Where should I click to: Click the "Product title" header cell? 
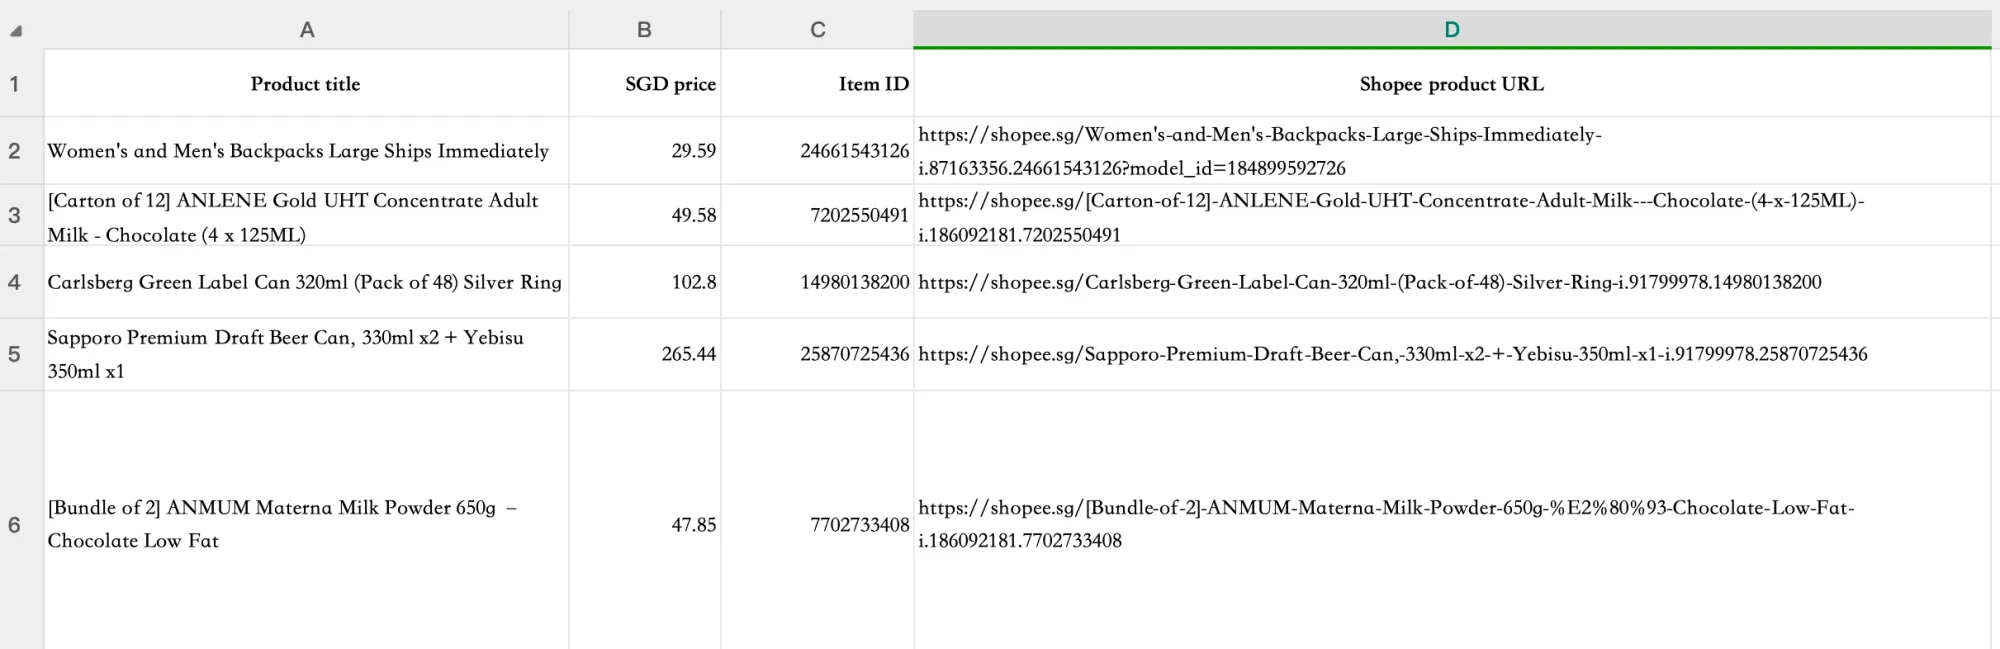pos(307,84)
